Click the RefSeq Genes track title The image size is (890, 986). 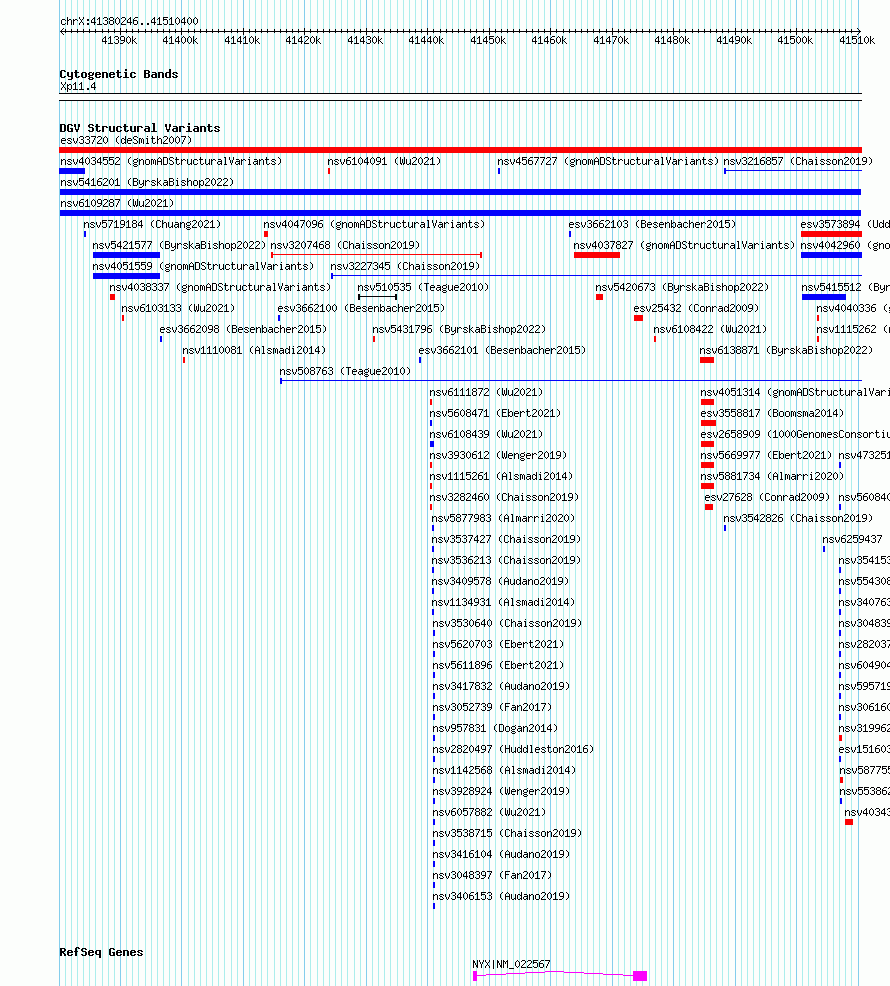click(x=101, y=952)
